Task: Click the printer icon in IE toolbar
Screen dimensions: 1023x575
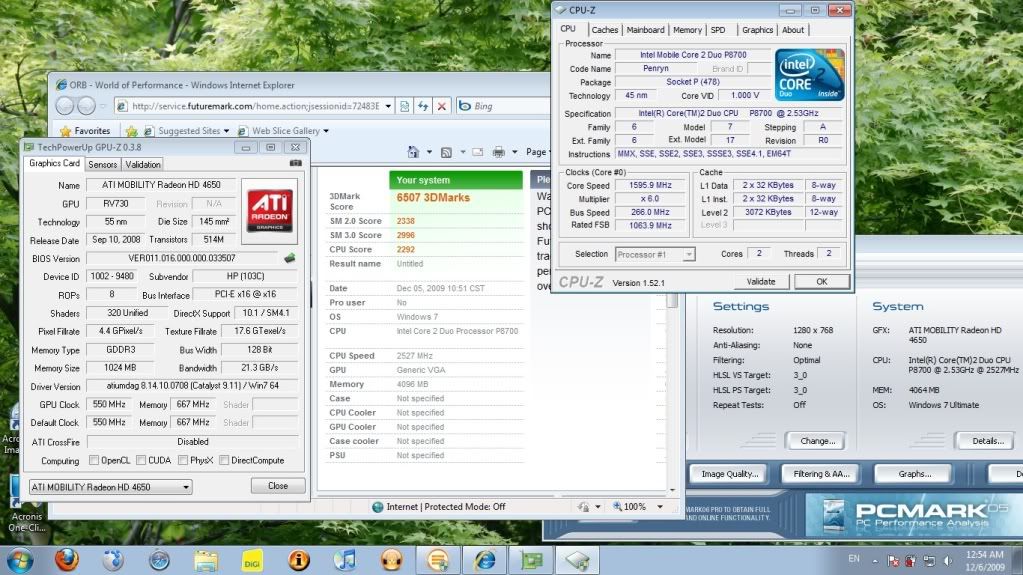Action: click(498, 152)
